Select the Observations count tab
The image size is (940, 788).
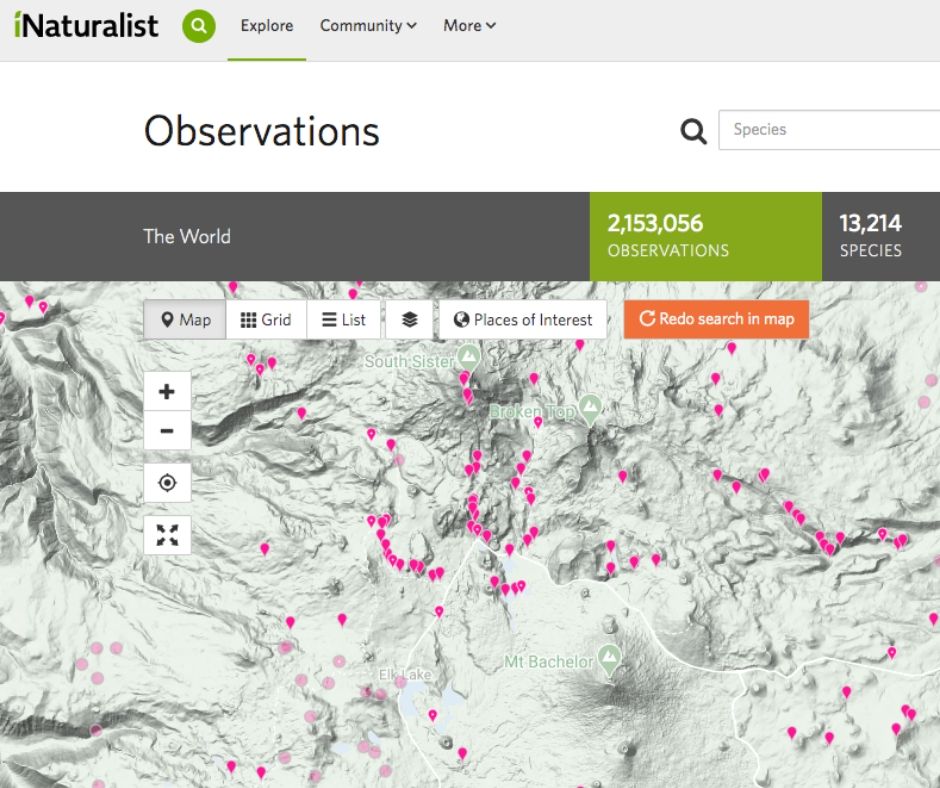tap(706, 236)
